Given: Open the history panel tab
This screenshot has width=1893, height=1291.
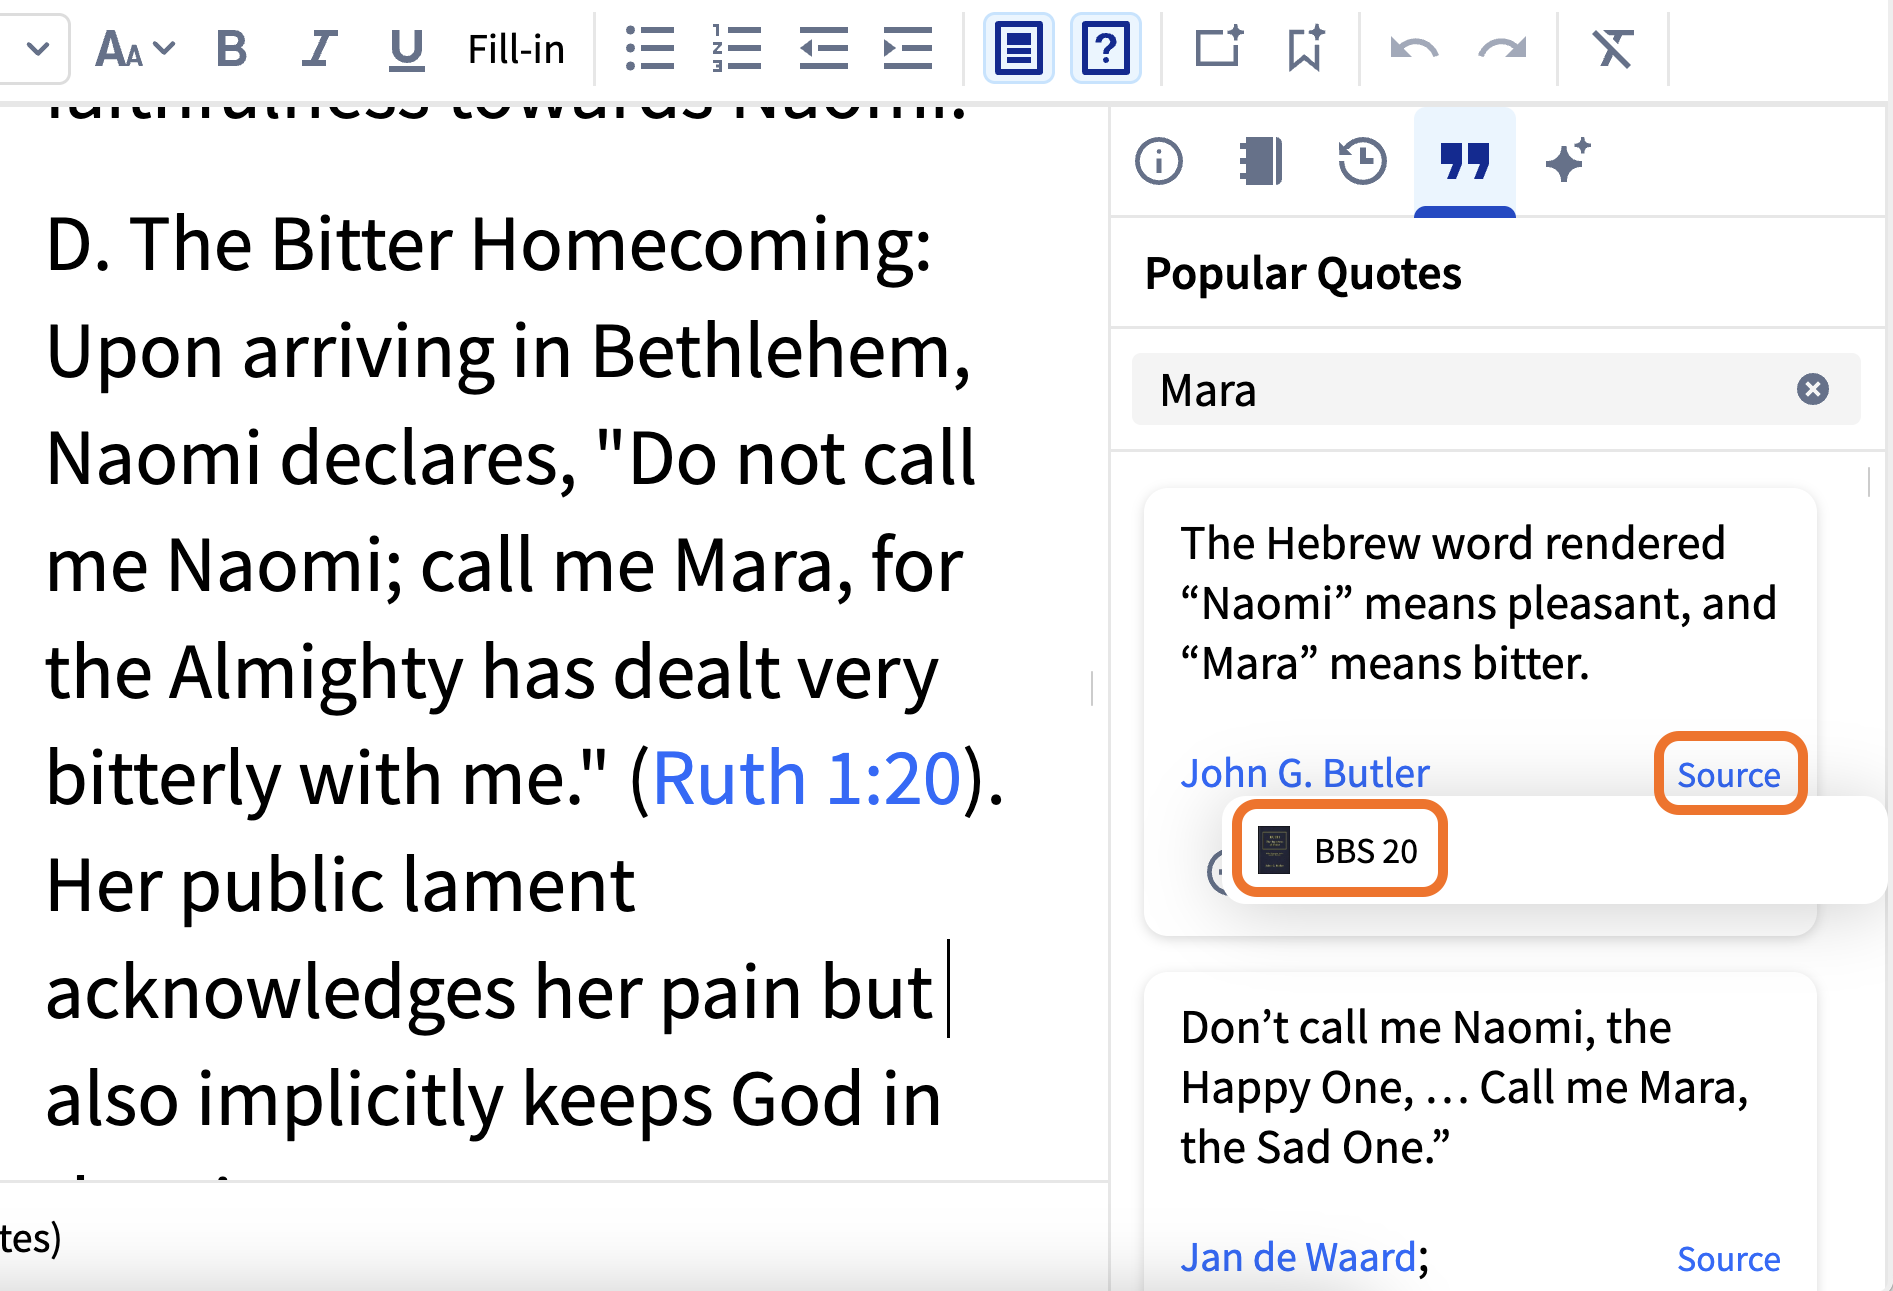Looking at the screenshot, I should click(1362, 161).
